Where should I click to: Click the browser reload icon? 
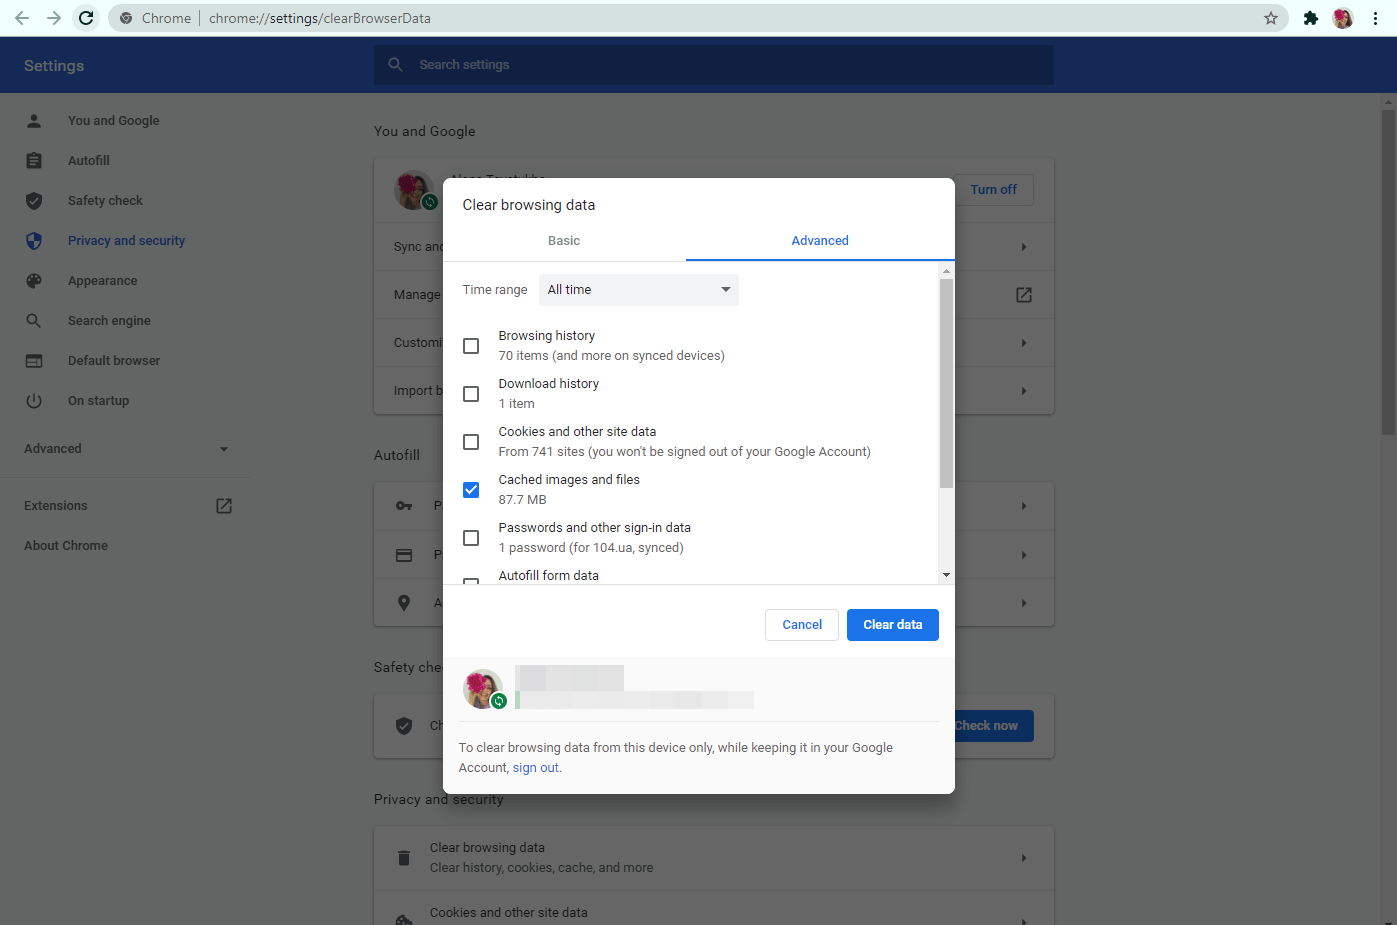86,18
